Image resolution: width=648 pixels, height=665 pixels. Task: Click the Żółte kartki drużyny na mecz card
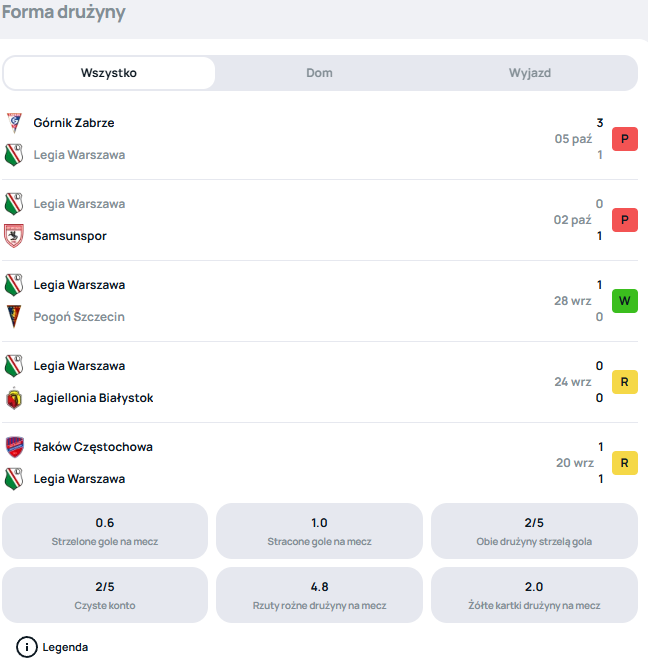pos(534,595)
